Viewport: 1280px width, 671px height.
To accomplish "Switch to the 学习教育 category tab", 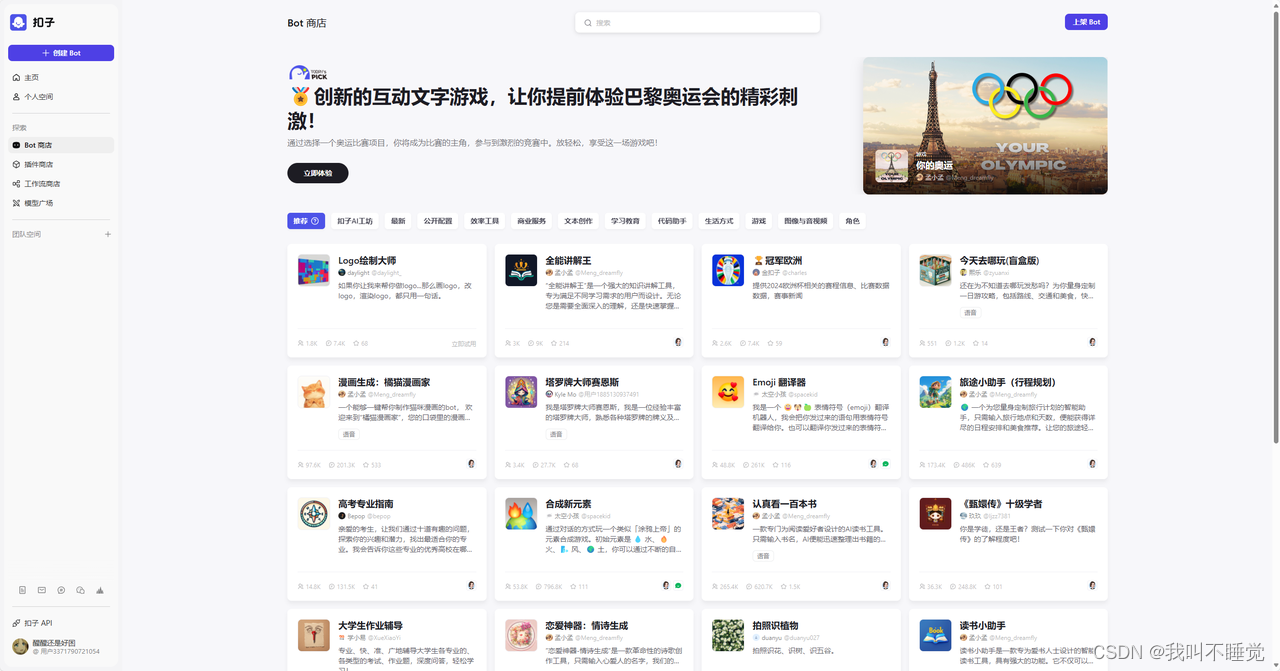I will (625, 221).
